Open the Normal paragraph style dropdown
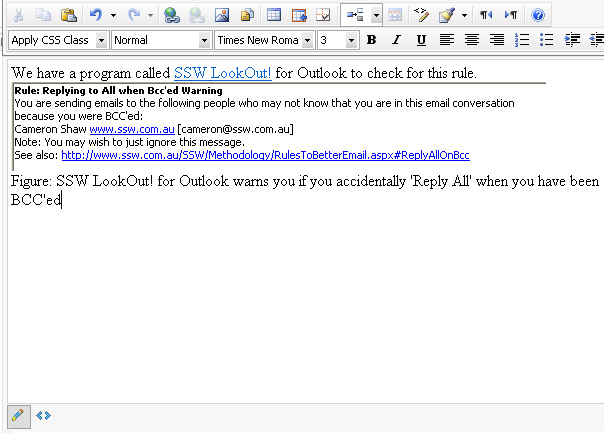Screen dimensions: 604x433 pos(161,40)
